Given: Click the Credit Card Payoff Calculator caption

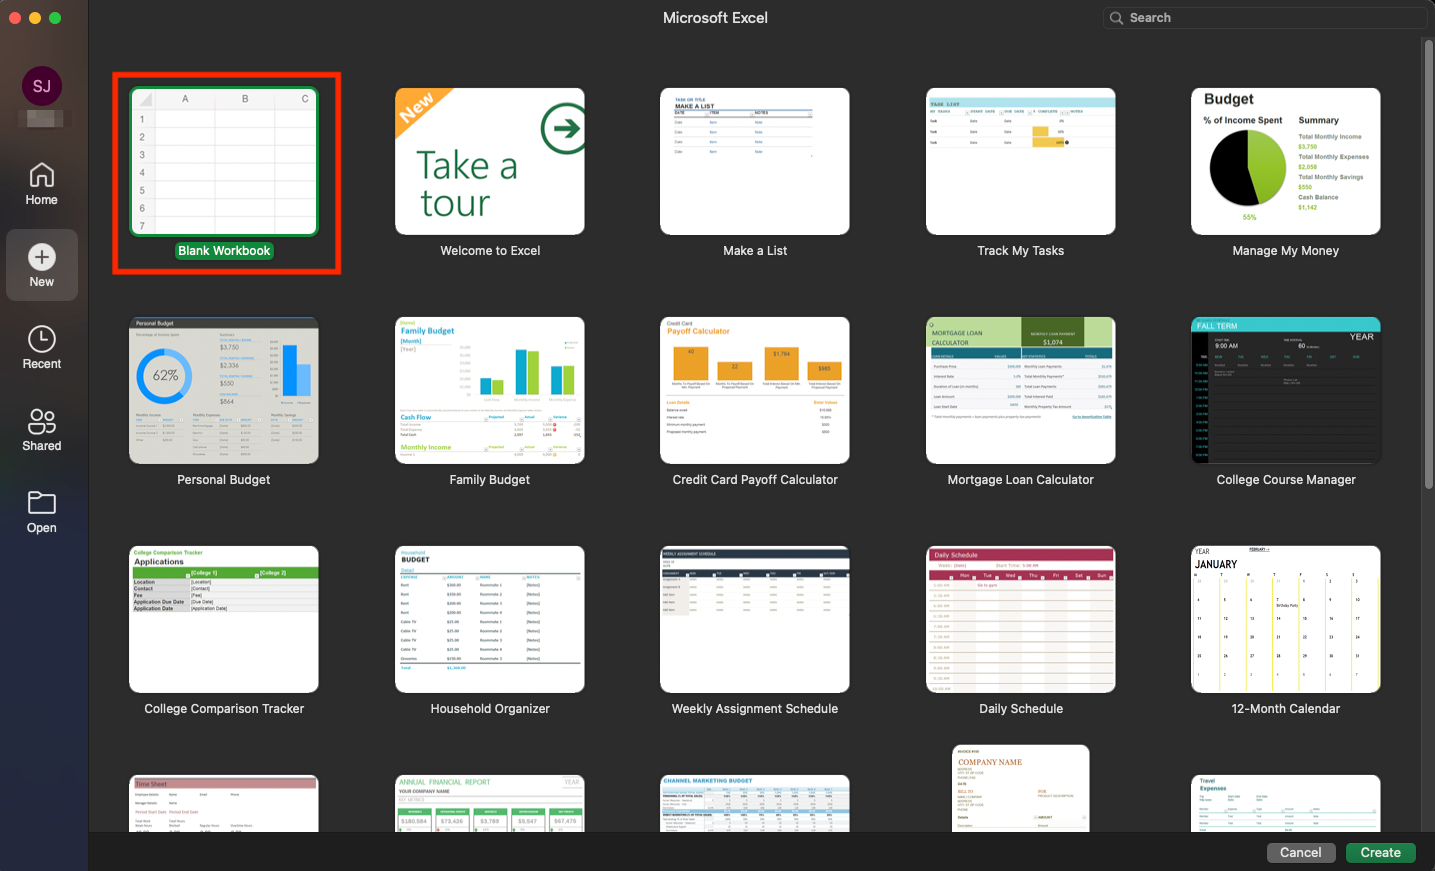Looking at the screenshot, I should coord(755,480).
